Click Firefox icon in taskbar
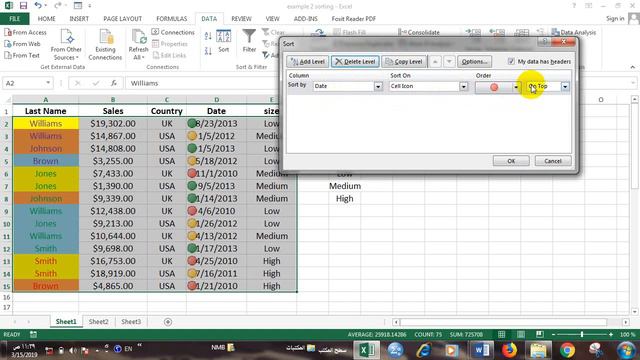 coord(509,350)
